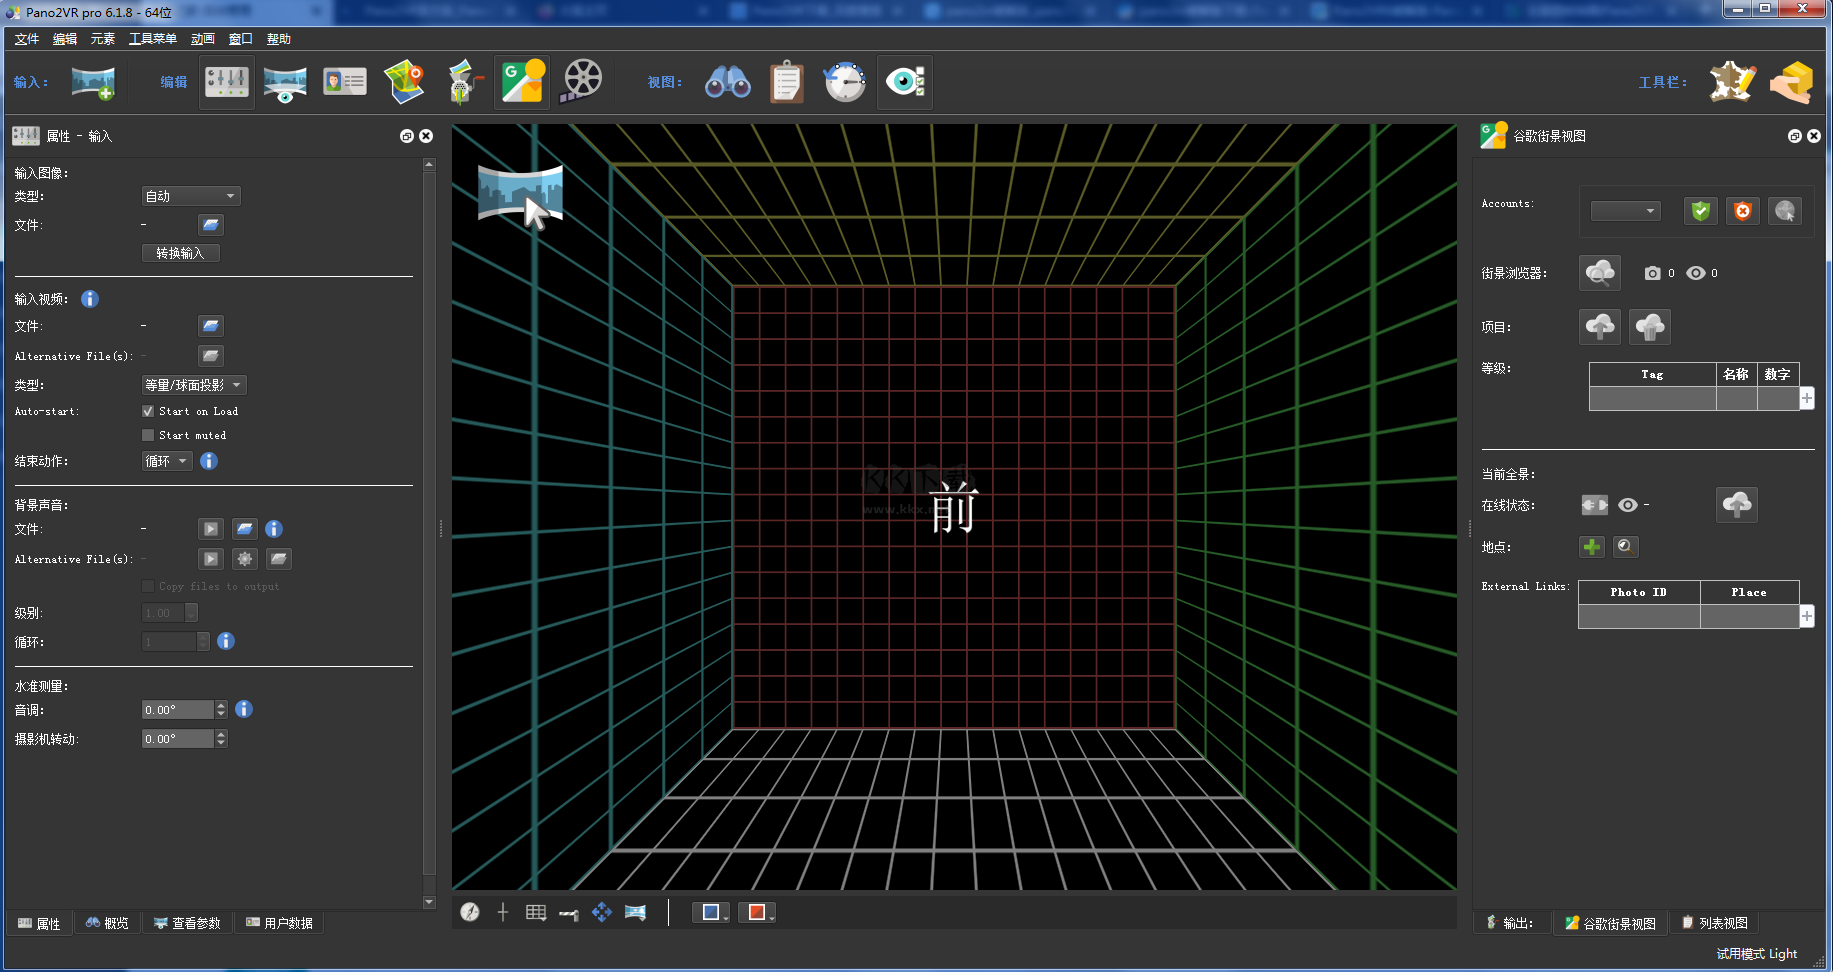Expand the video projection type dropdown
This screenshot has width=1833, height=972.
[193, 385]
